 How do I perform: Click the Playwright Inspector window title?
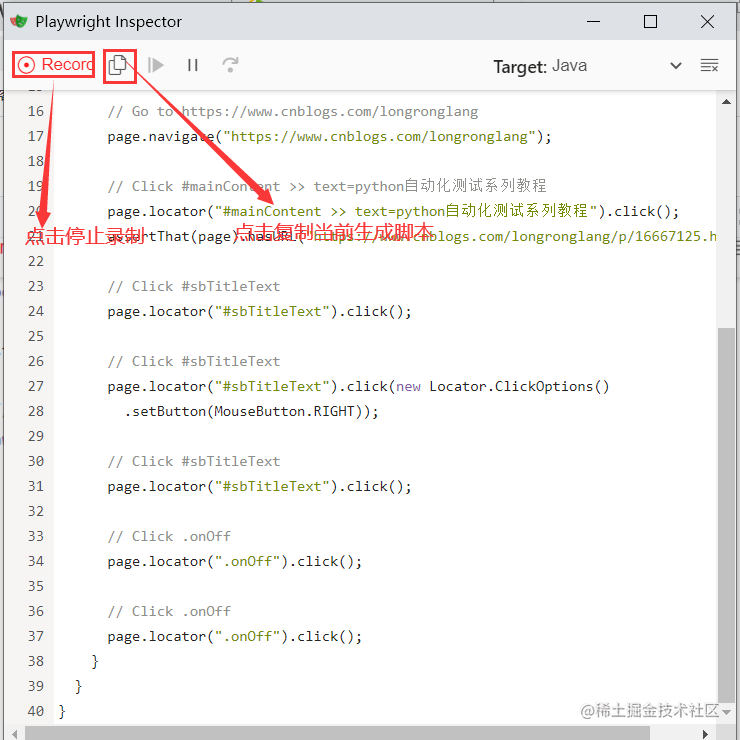tap(109, 22)
